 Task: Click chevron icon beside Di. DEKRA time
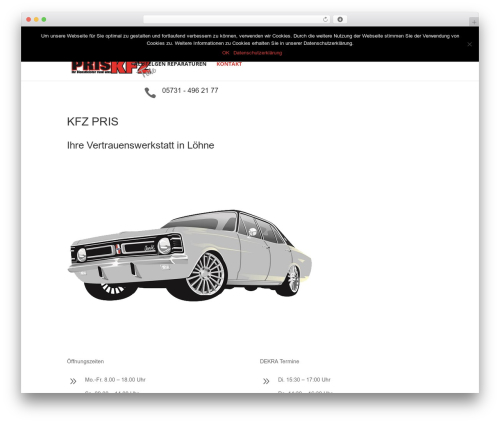tap(266, 381)
